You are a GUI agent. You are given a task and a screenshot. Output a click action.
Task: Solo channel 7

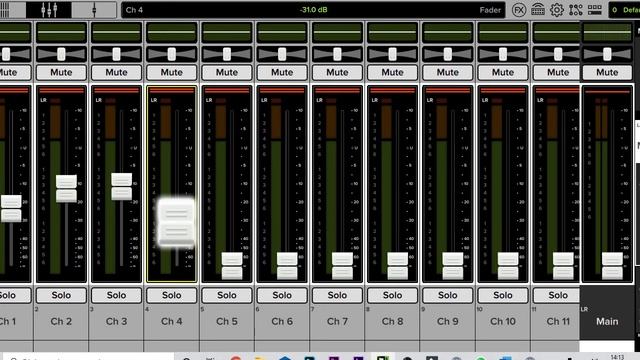coord(337,295)
